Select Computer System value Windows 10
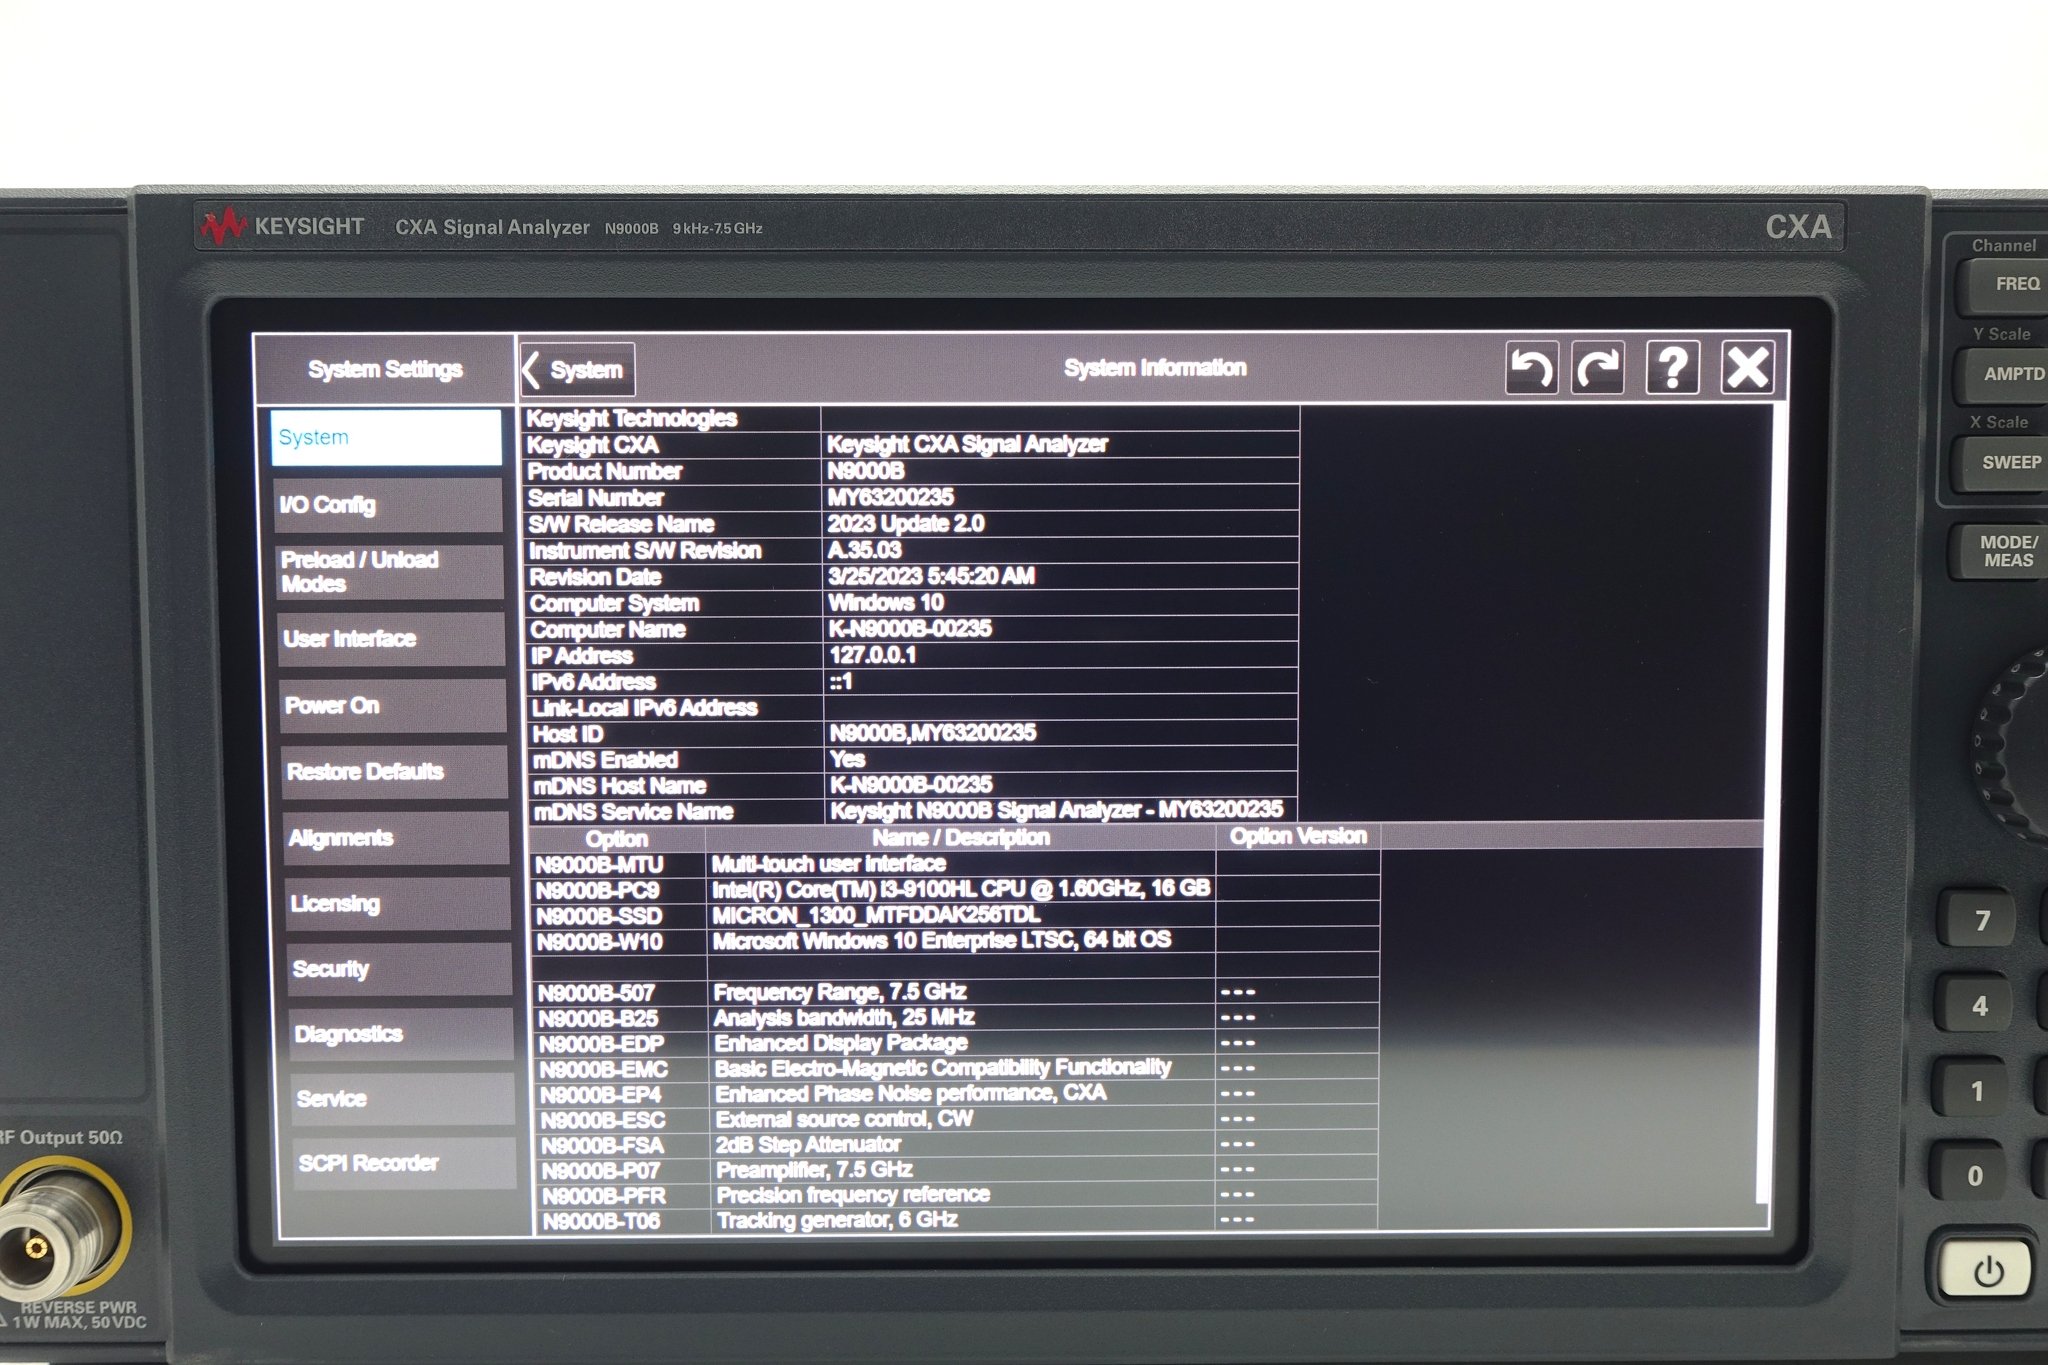 point(886,602)
